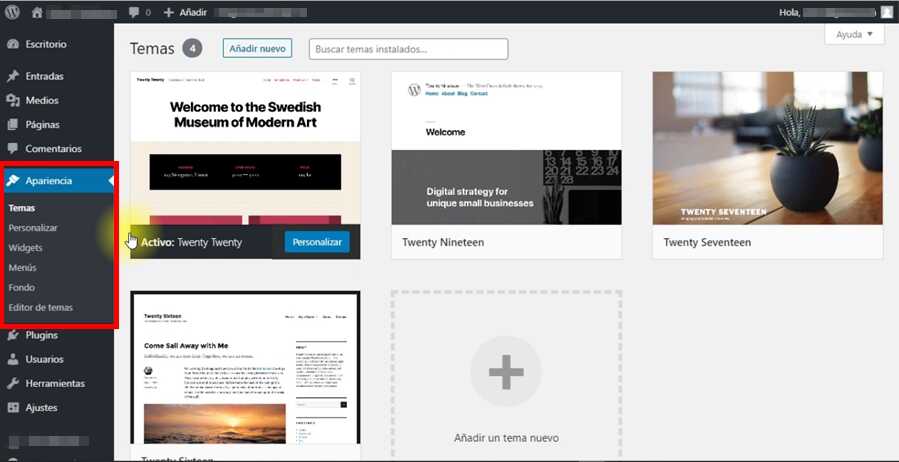Open the Editor de temas link
The width and height of the screenshot is (899, 462).
pyautogui.click(x=41, y=308)
